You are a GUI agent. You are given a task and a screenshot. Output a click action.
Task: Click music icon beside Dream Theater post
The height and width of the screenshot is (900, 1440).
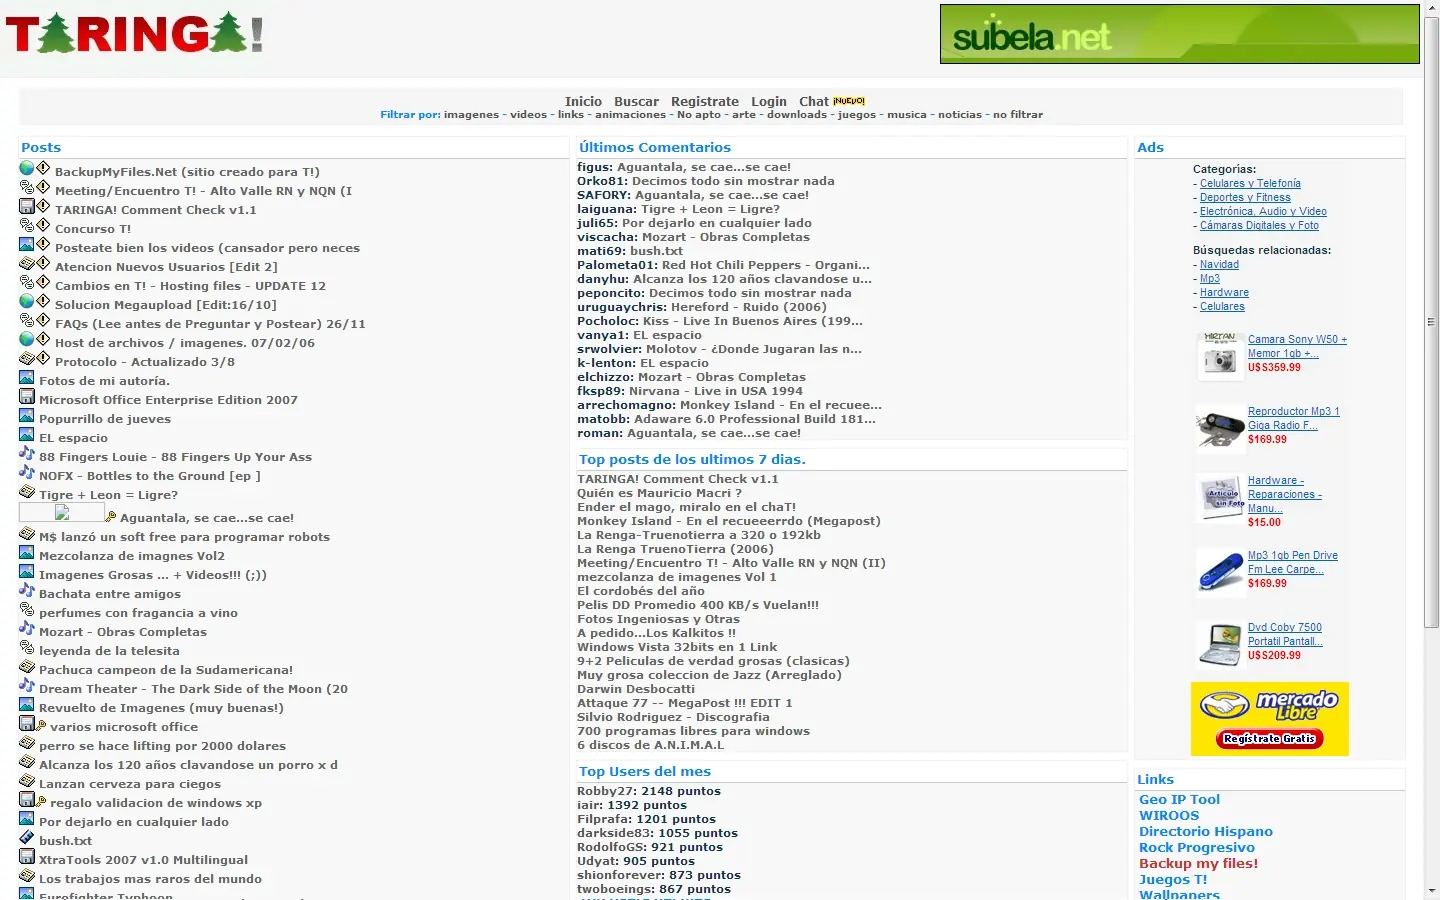click(27, 685)
